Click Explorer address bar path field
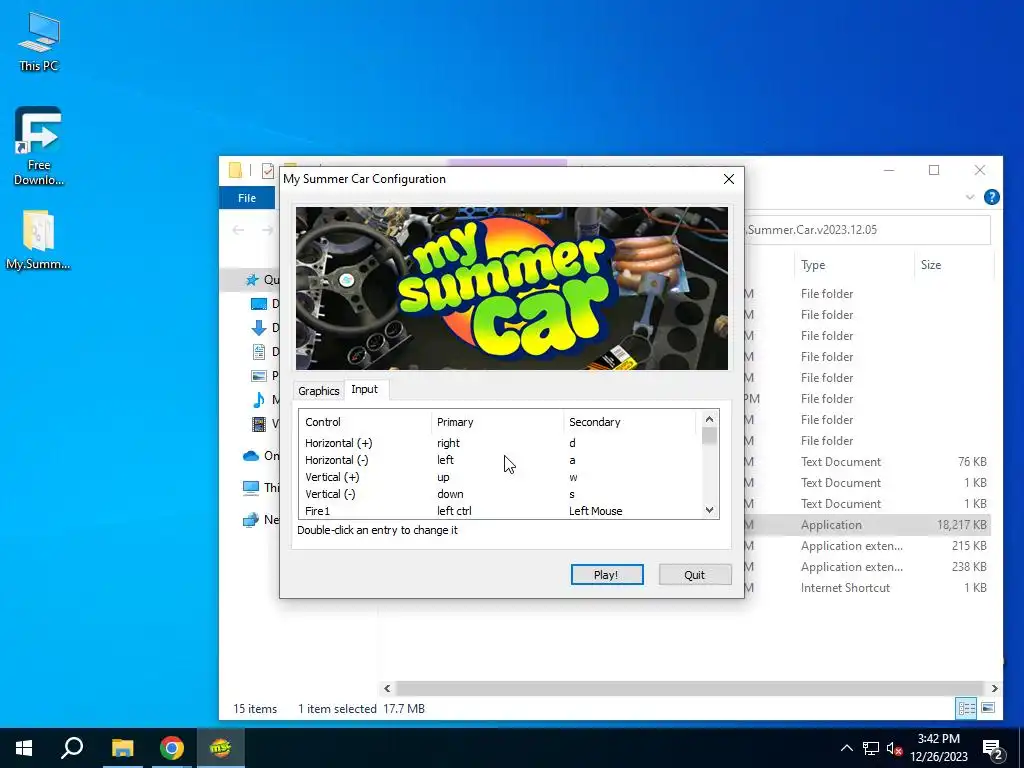The image size is (1024, 768). pyautogui.click(x=867, y=230)
